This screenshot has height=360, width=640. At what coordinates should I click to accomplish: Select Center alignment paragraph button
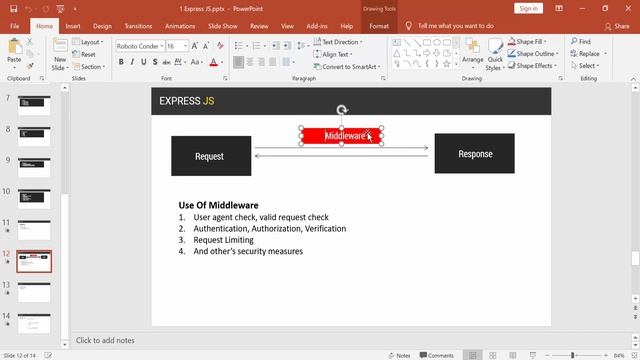pos(250,62)
